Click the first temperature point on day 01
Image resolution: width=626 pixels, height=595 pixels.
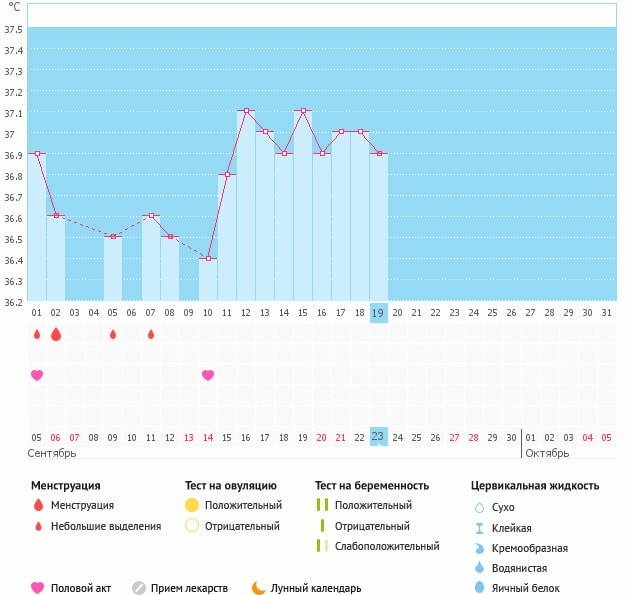(x=37, y=153)
